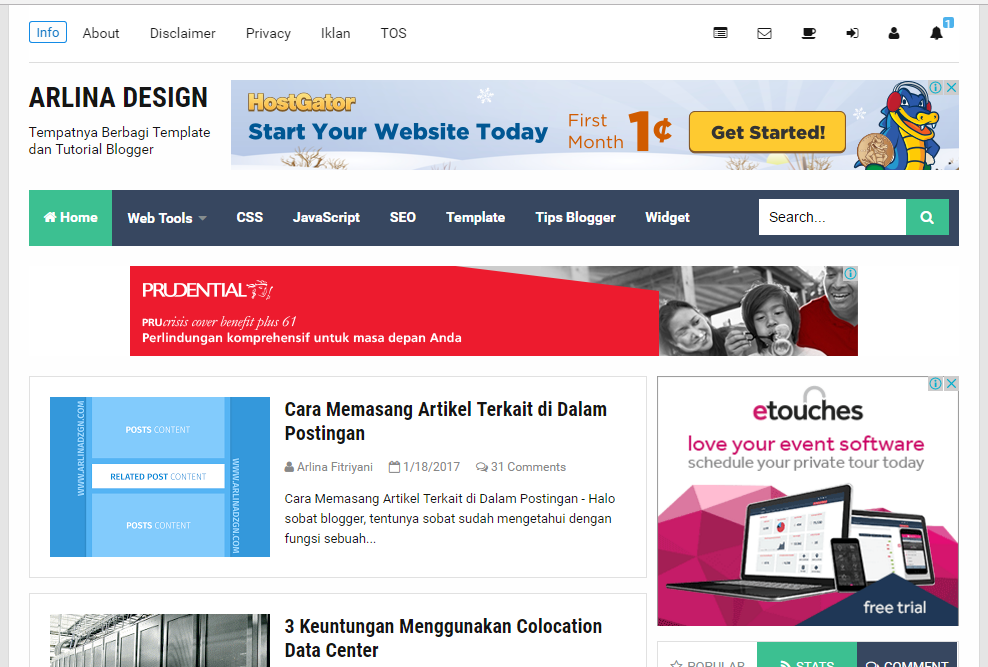Open the CSS category
This screenshot has width=988, height=667.
pos(250,217)
